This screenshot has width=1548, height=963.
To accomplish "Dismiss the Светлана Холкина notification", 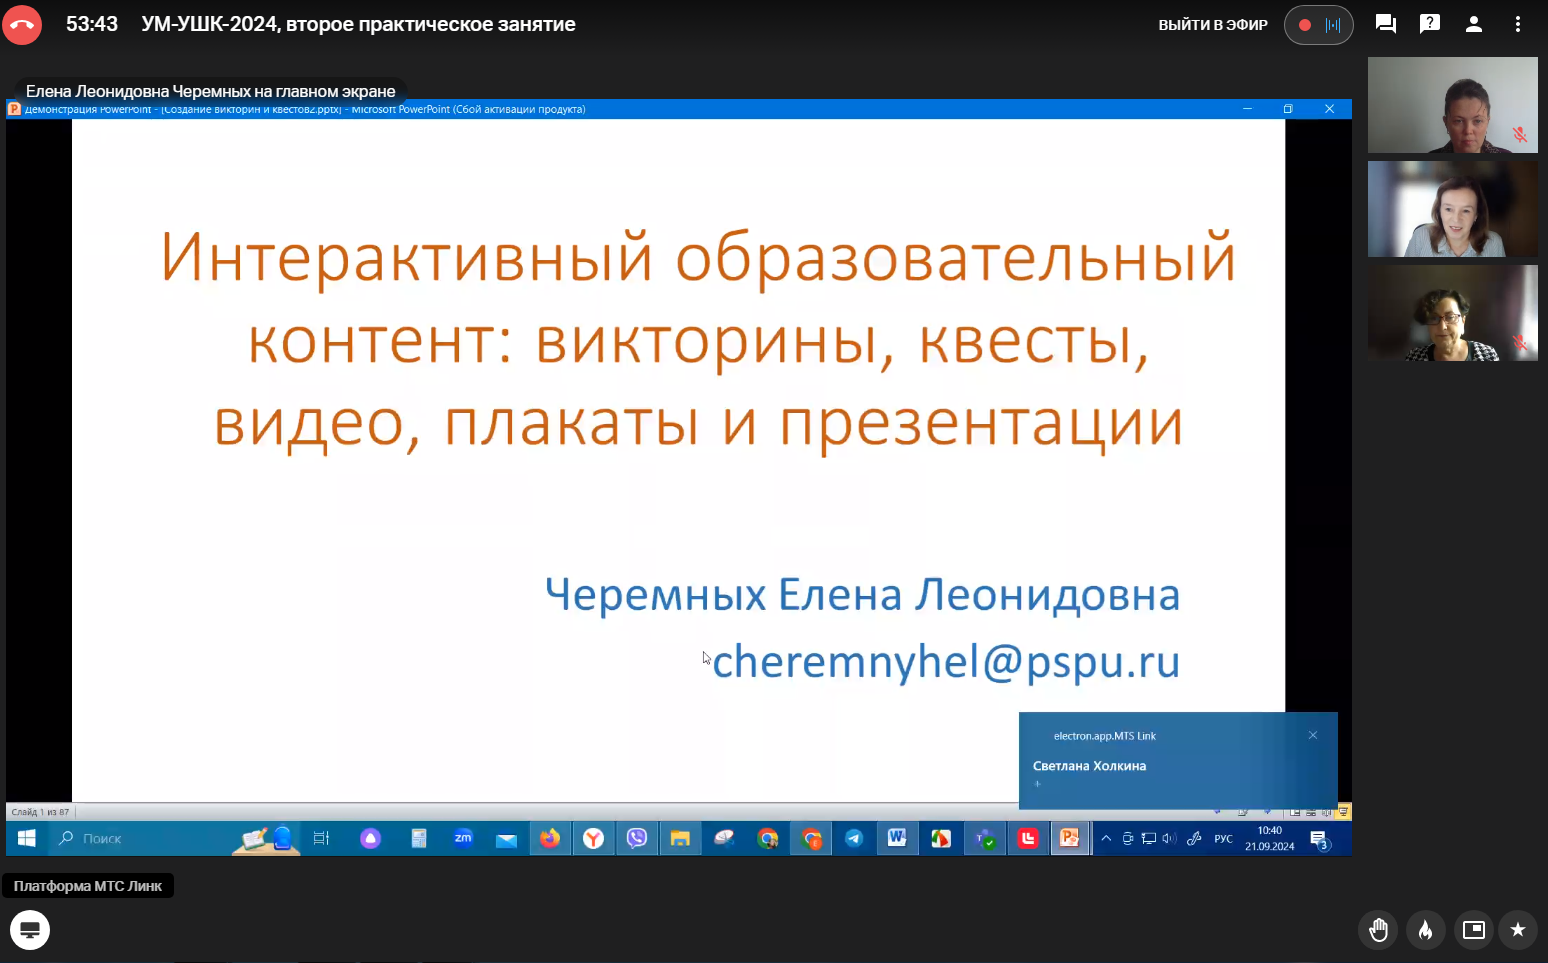I will (x=1313, y=736).
